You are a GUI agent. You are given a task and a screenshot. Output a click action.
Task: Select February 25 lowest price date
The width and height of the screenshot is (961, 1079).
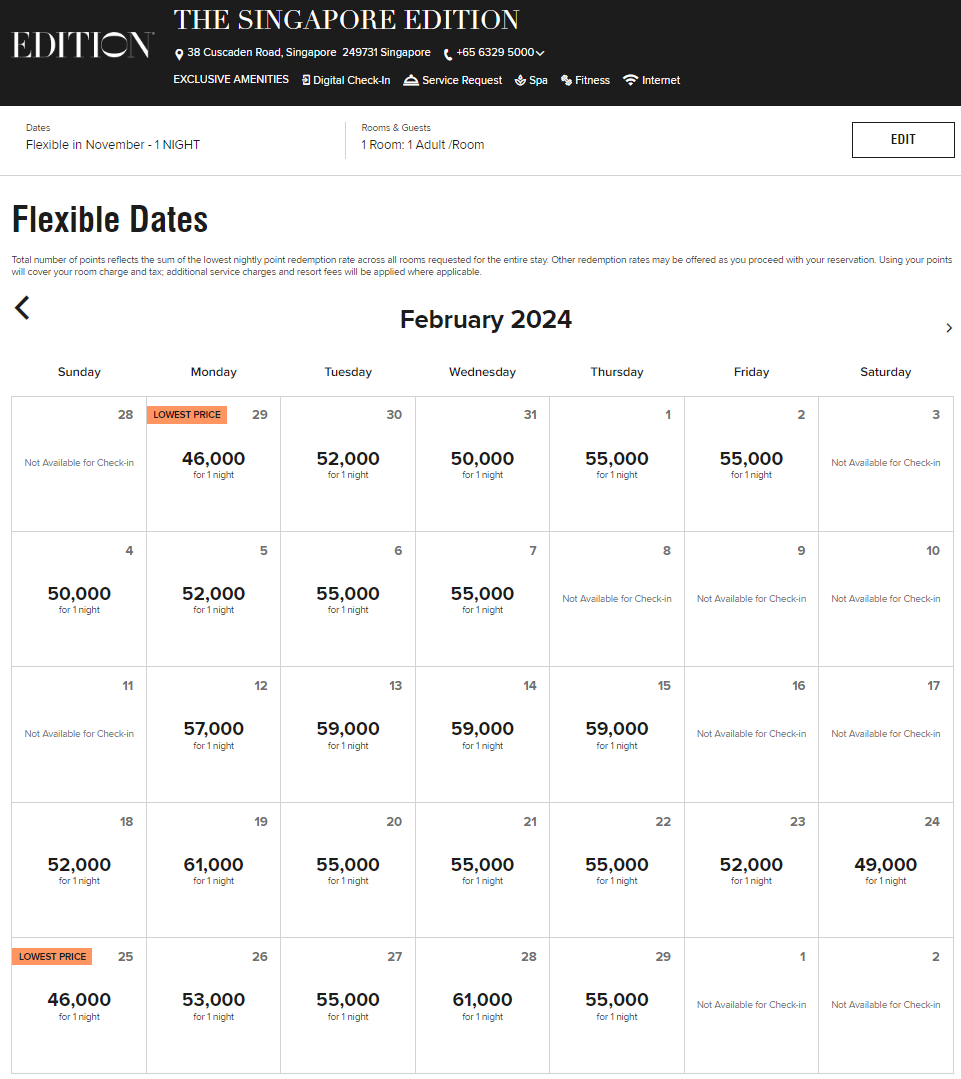point(79,1004)
